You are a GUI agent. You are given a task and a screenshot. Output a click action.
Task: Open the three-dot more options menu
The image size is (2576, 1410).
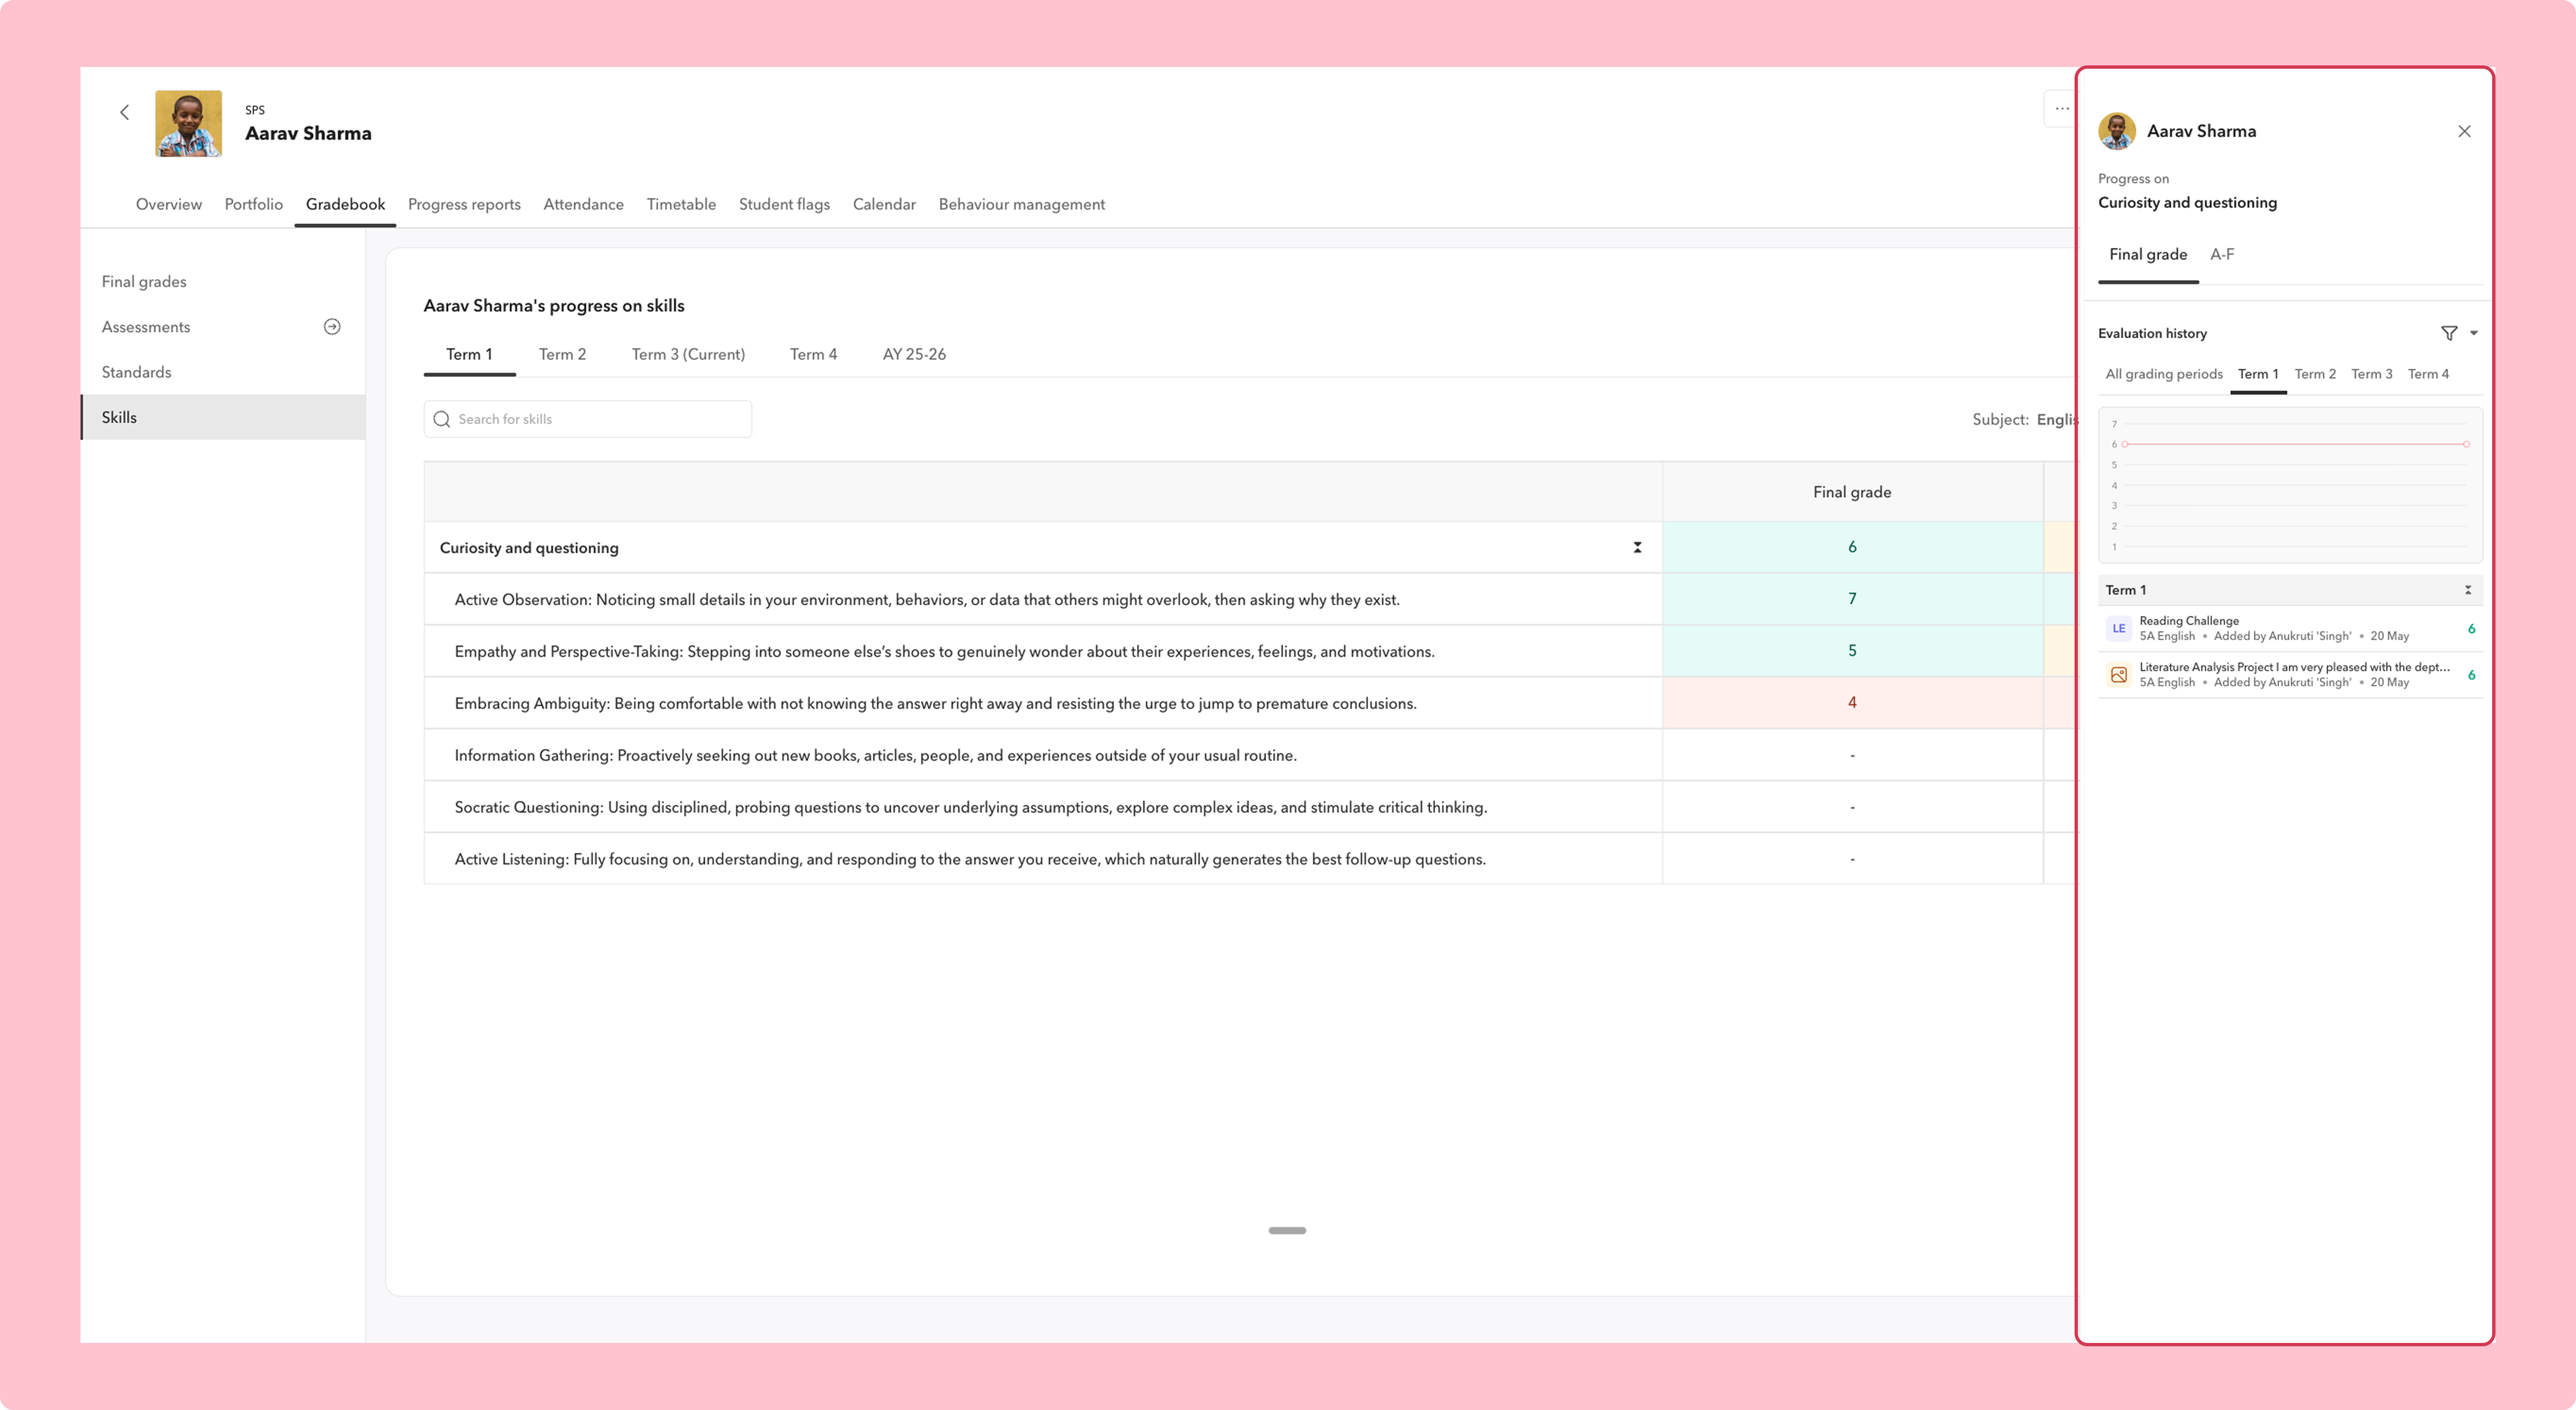tap(2061, 109)
